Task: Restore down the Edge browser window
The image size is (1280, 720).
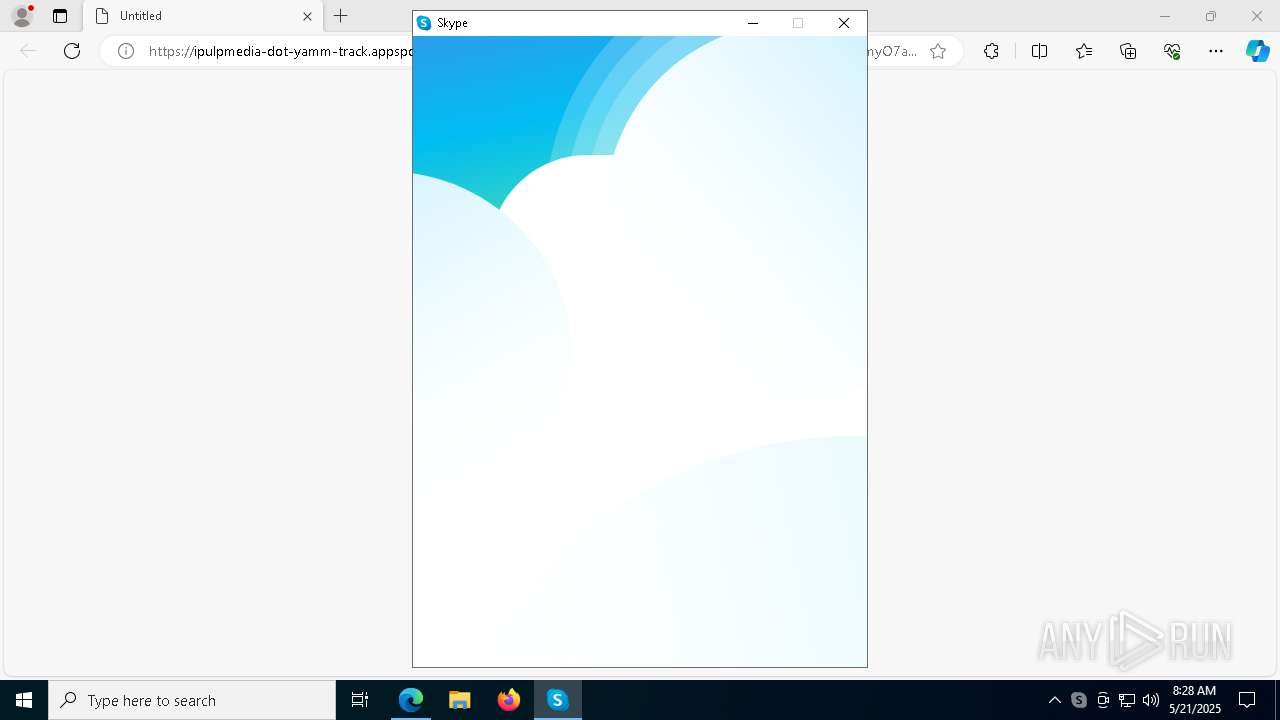Action: [x=1211, y=16]
